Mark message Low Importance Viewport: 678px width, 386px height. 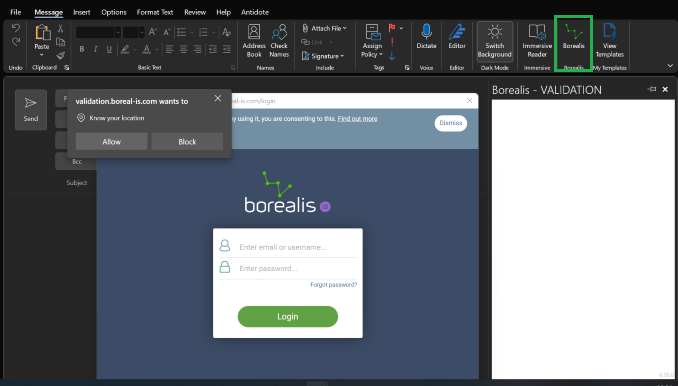pyautogui.click(x=392, y=55)
